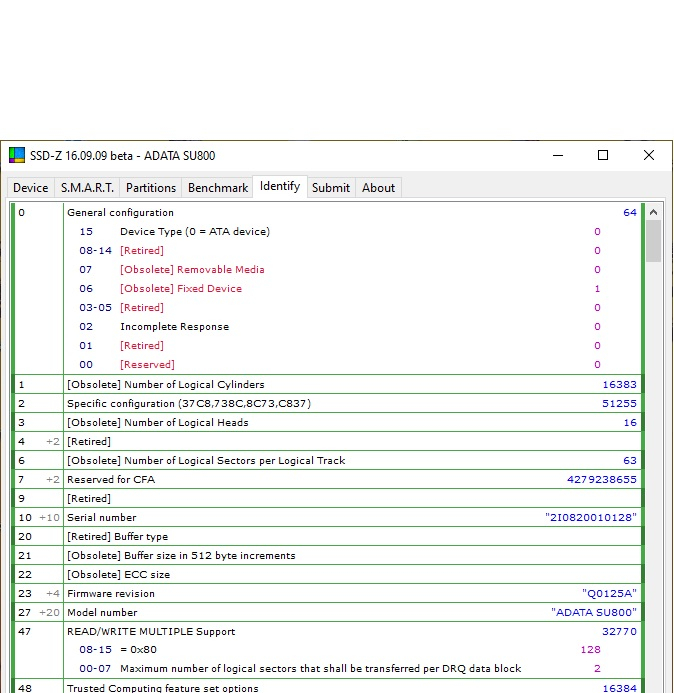Go to the Partitions tab

pyautogui.click(x=151, y=188)
